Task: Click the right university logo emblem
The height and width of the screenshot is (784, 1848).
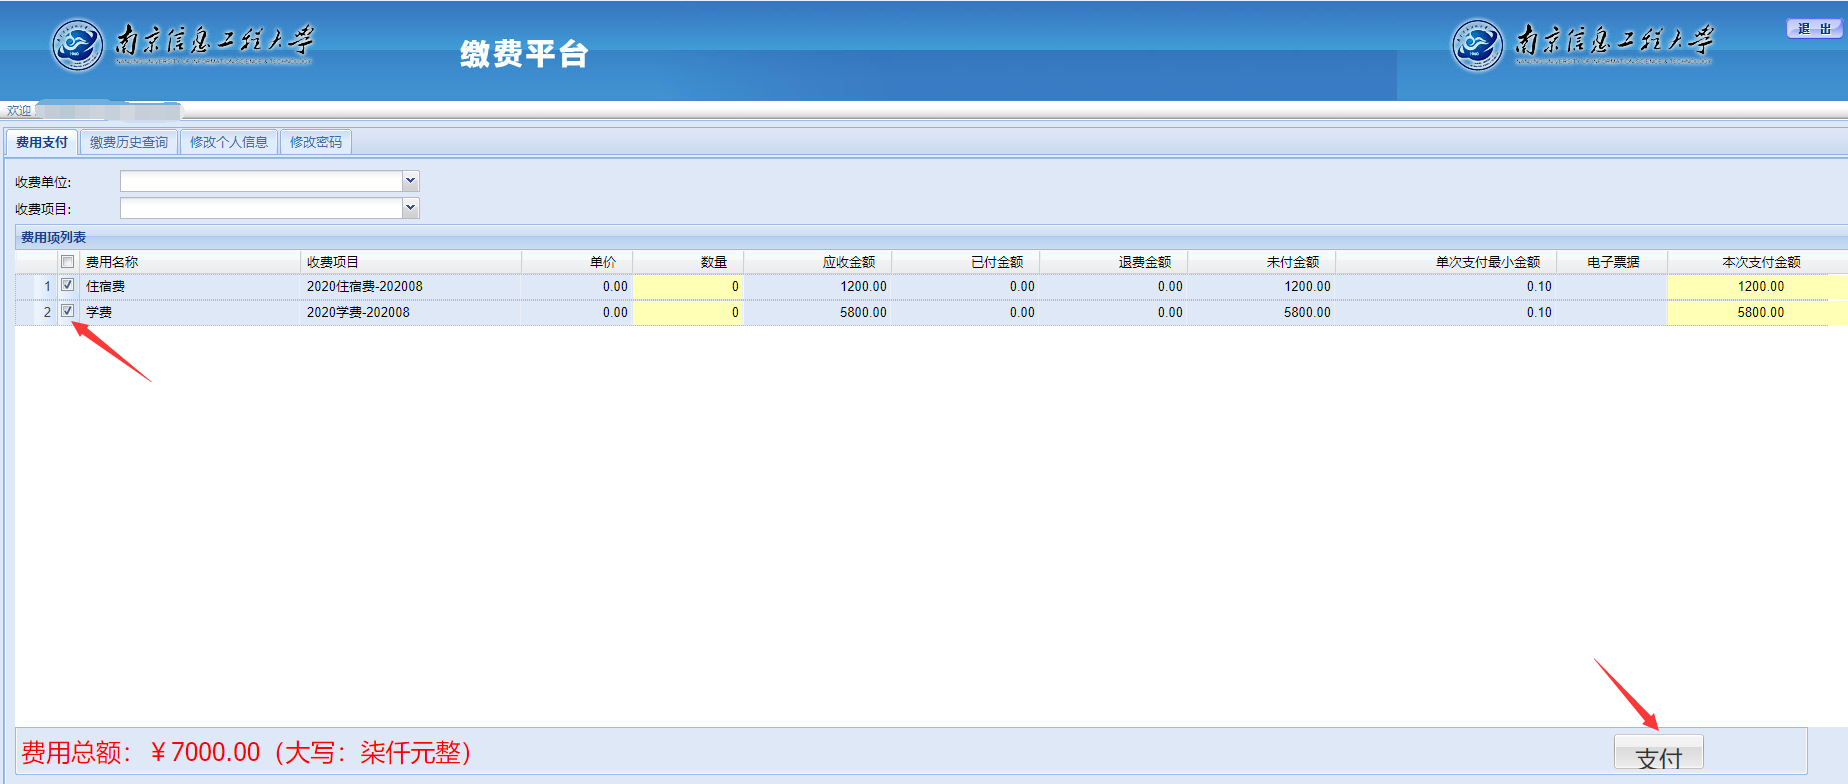Action: pos(1477,46)
